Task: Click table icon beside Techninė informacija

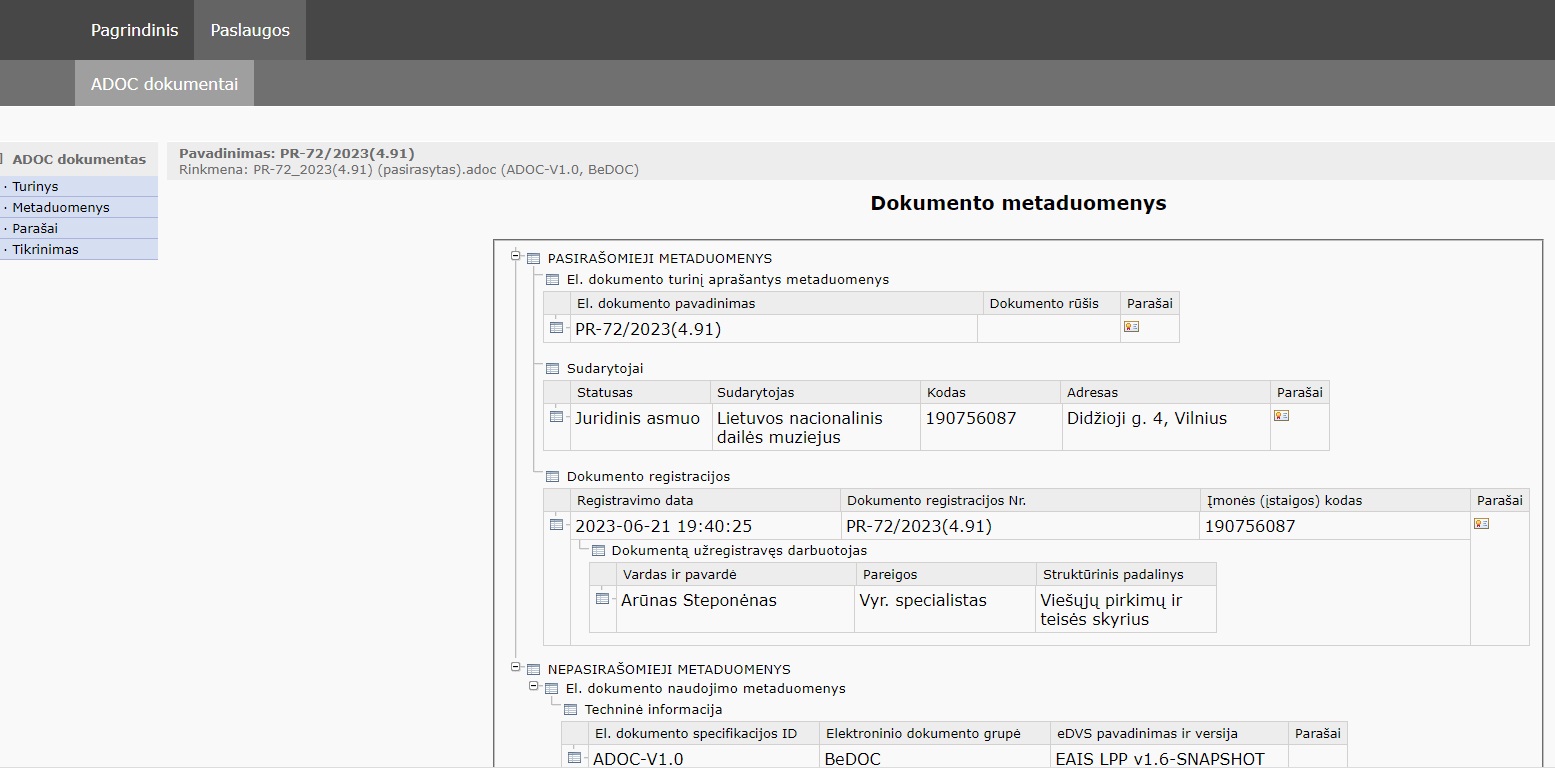Action: point(570,710)
